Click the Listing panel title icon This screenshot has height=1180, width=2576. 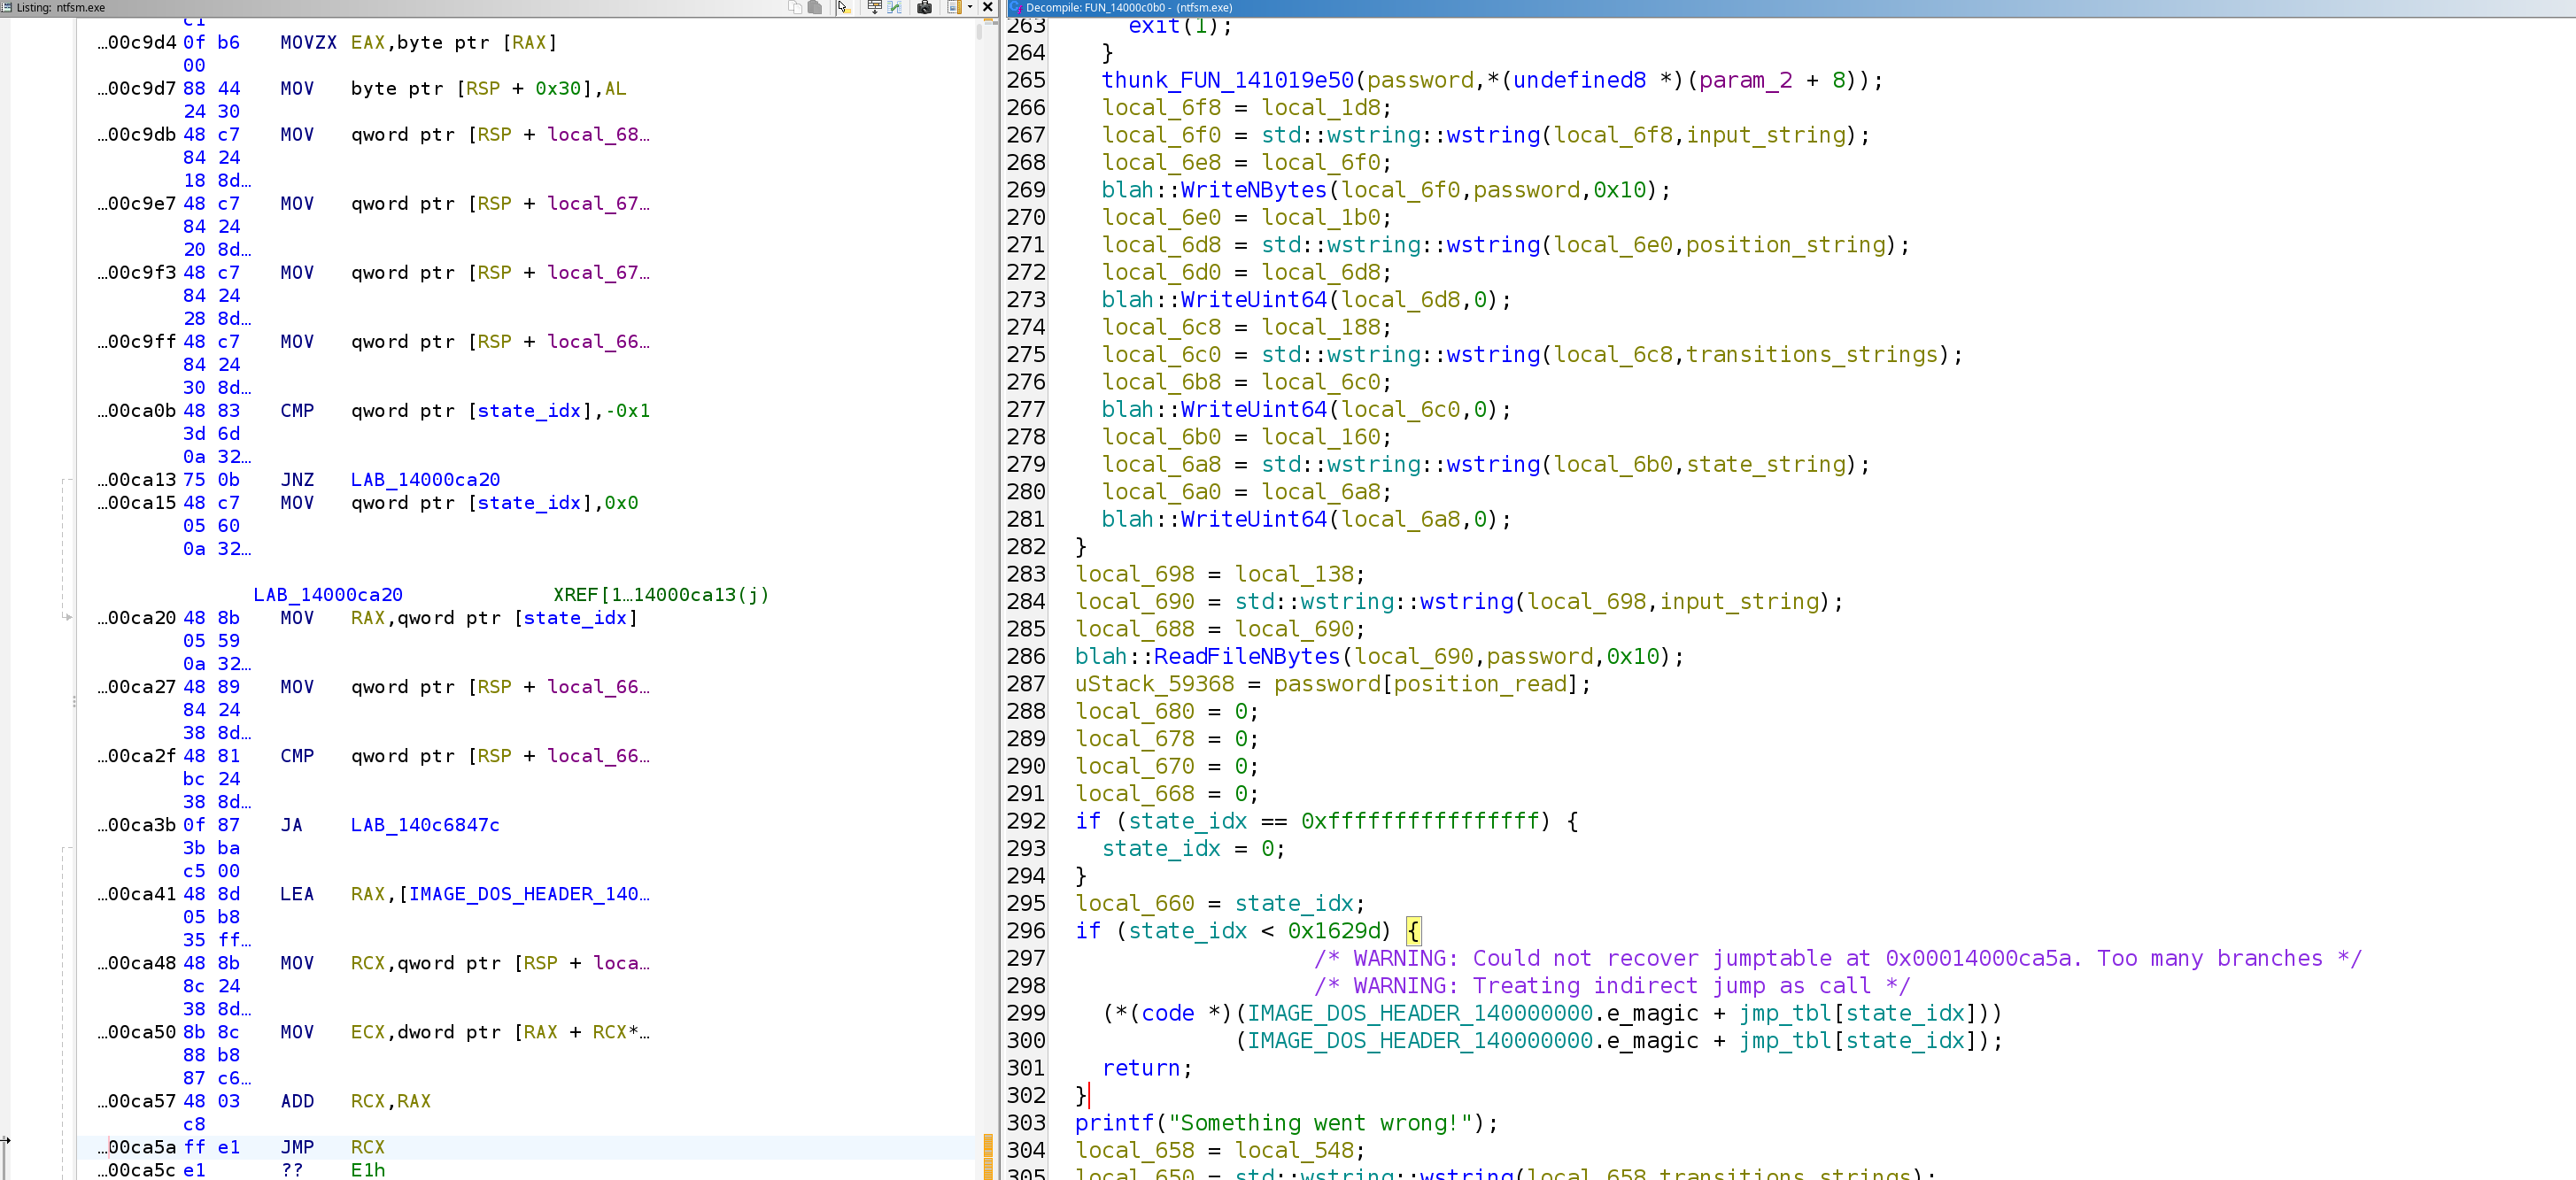(x=7, y=7)
